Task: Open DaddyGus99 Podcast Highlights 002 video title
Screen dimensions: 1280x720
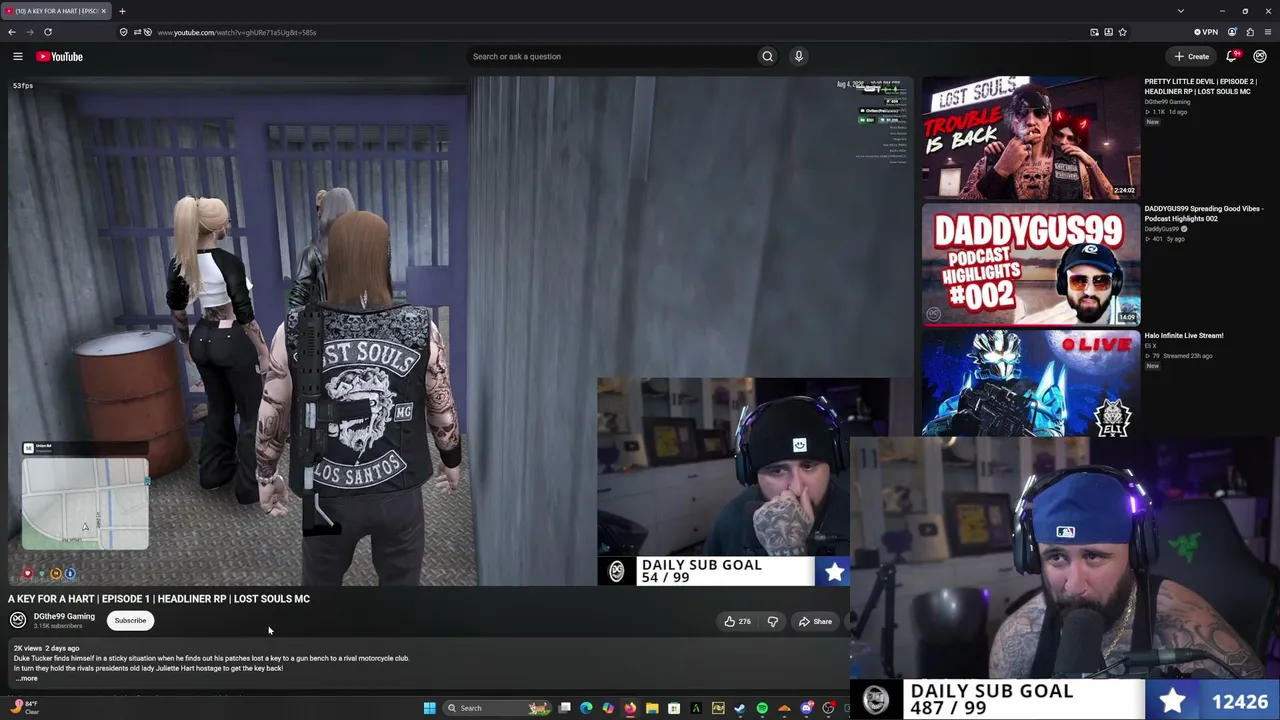Action: 1204,214
